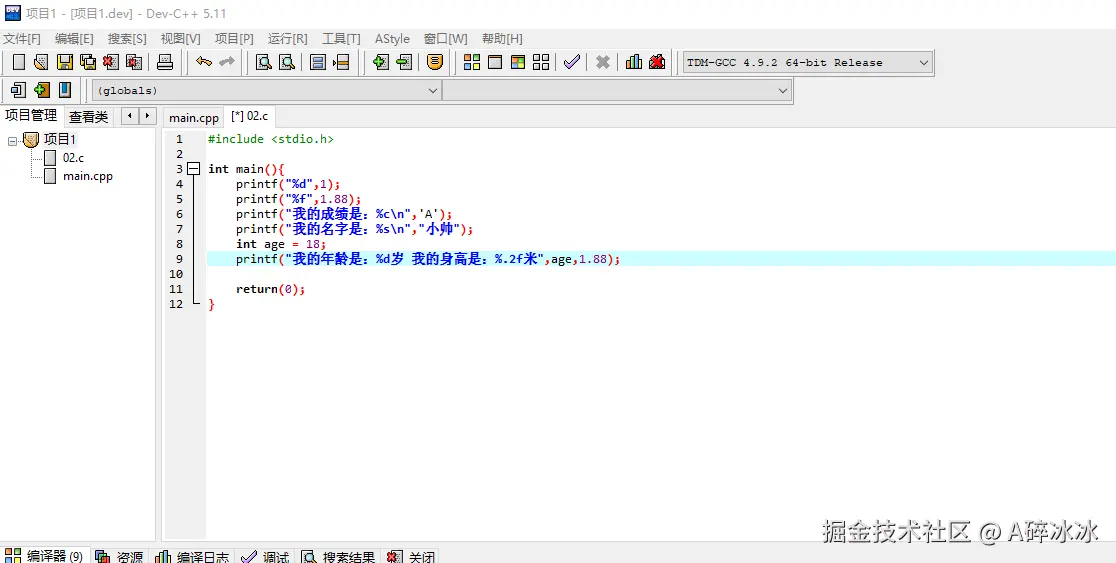This screenshot has height=563, width=1116.
Task: Click the #include <stdio.h> code line
Action: tap(270, 139)
